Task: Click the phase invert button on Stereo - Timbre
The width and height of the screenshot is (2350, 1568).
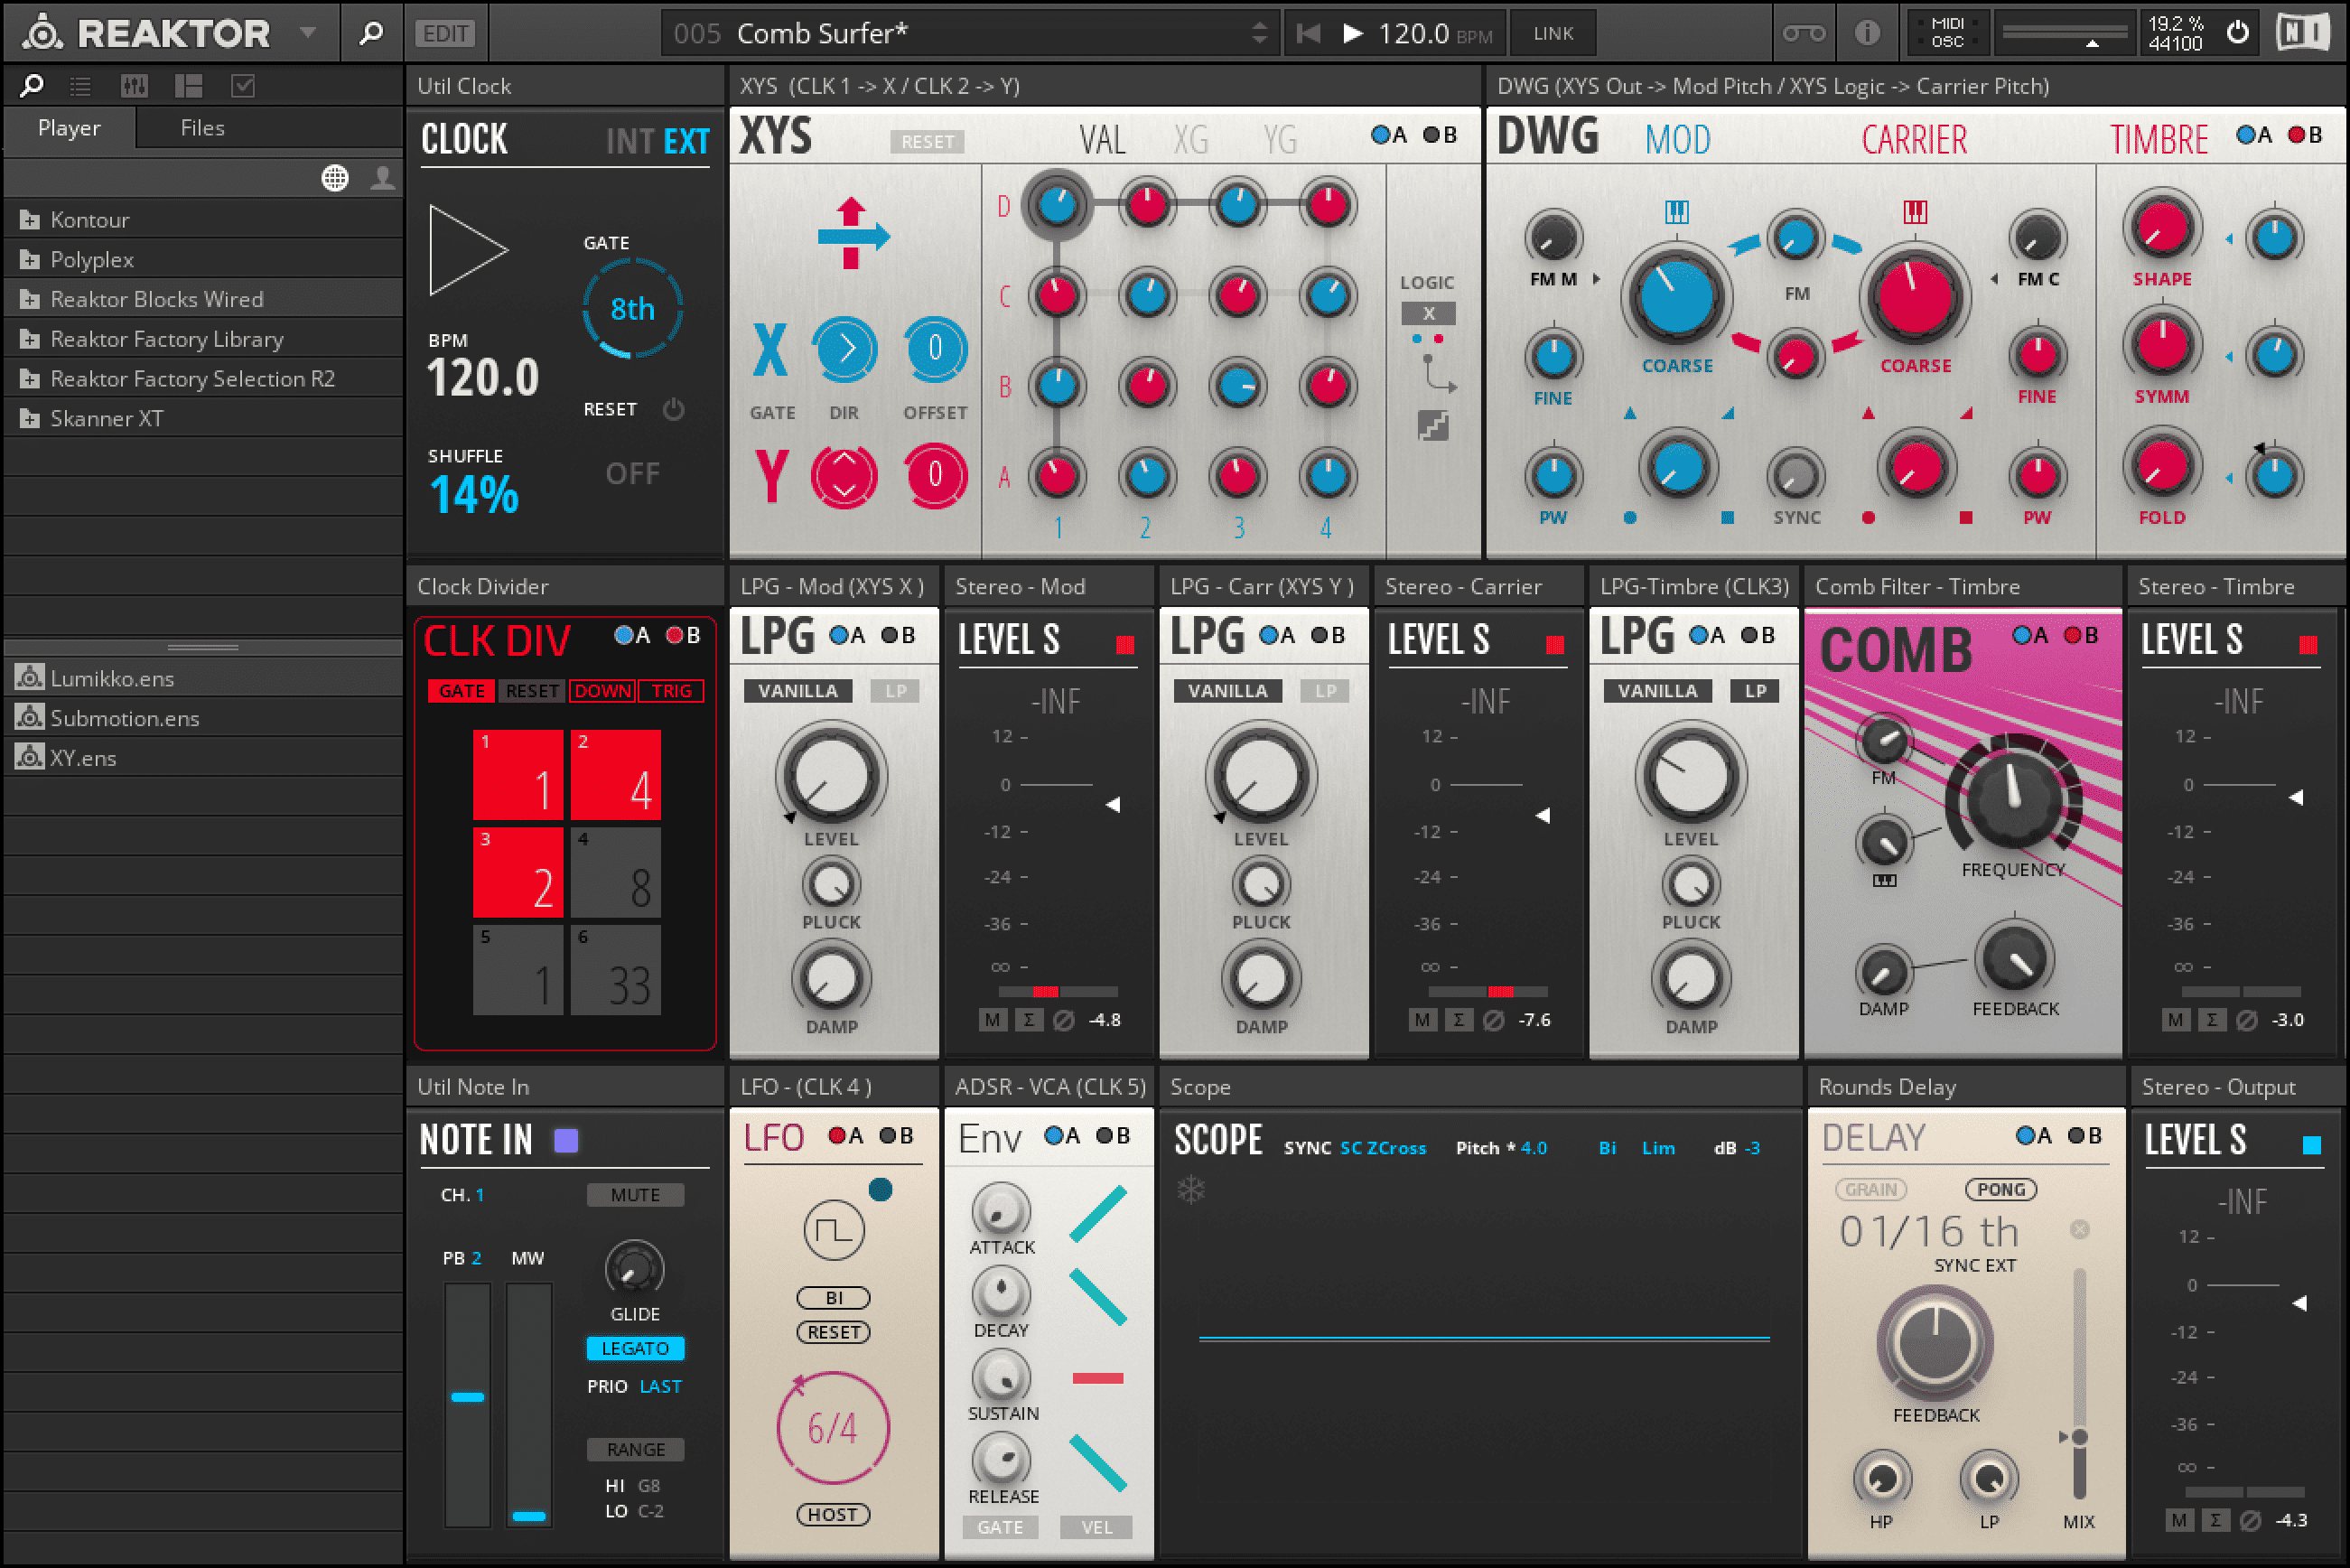Action: pyautogui.click(x=2246, y=1020)
